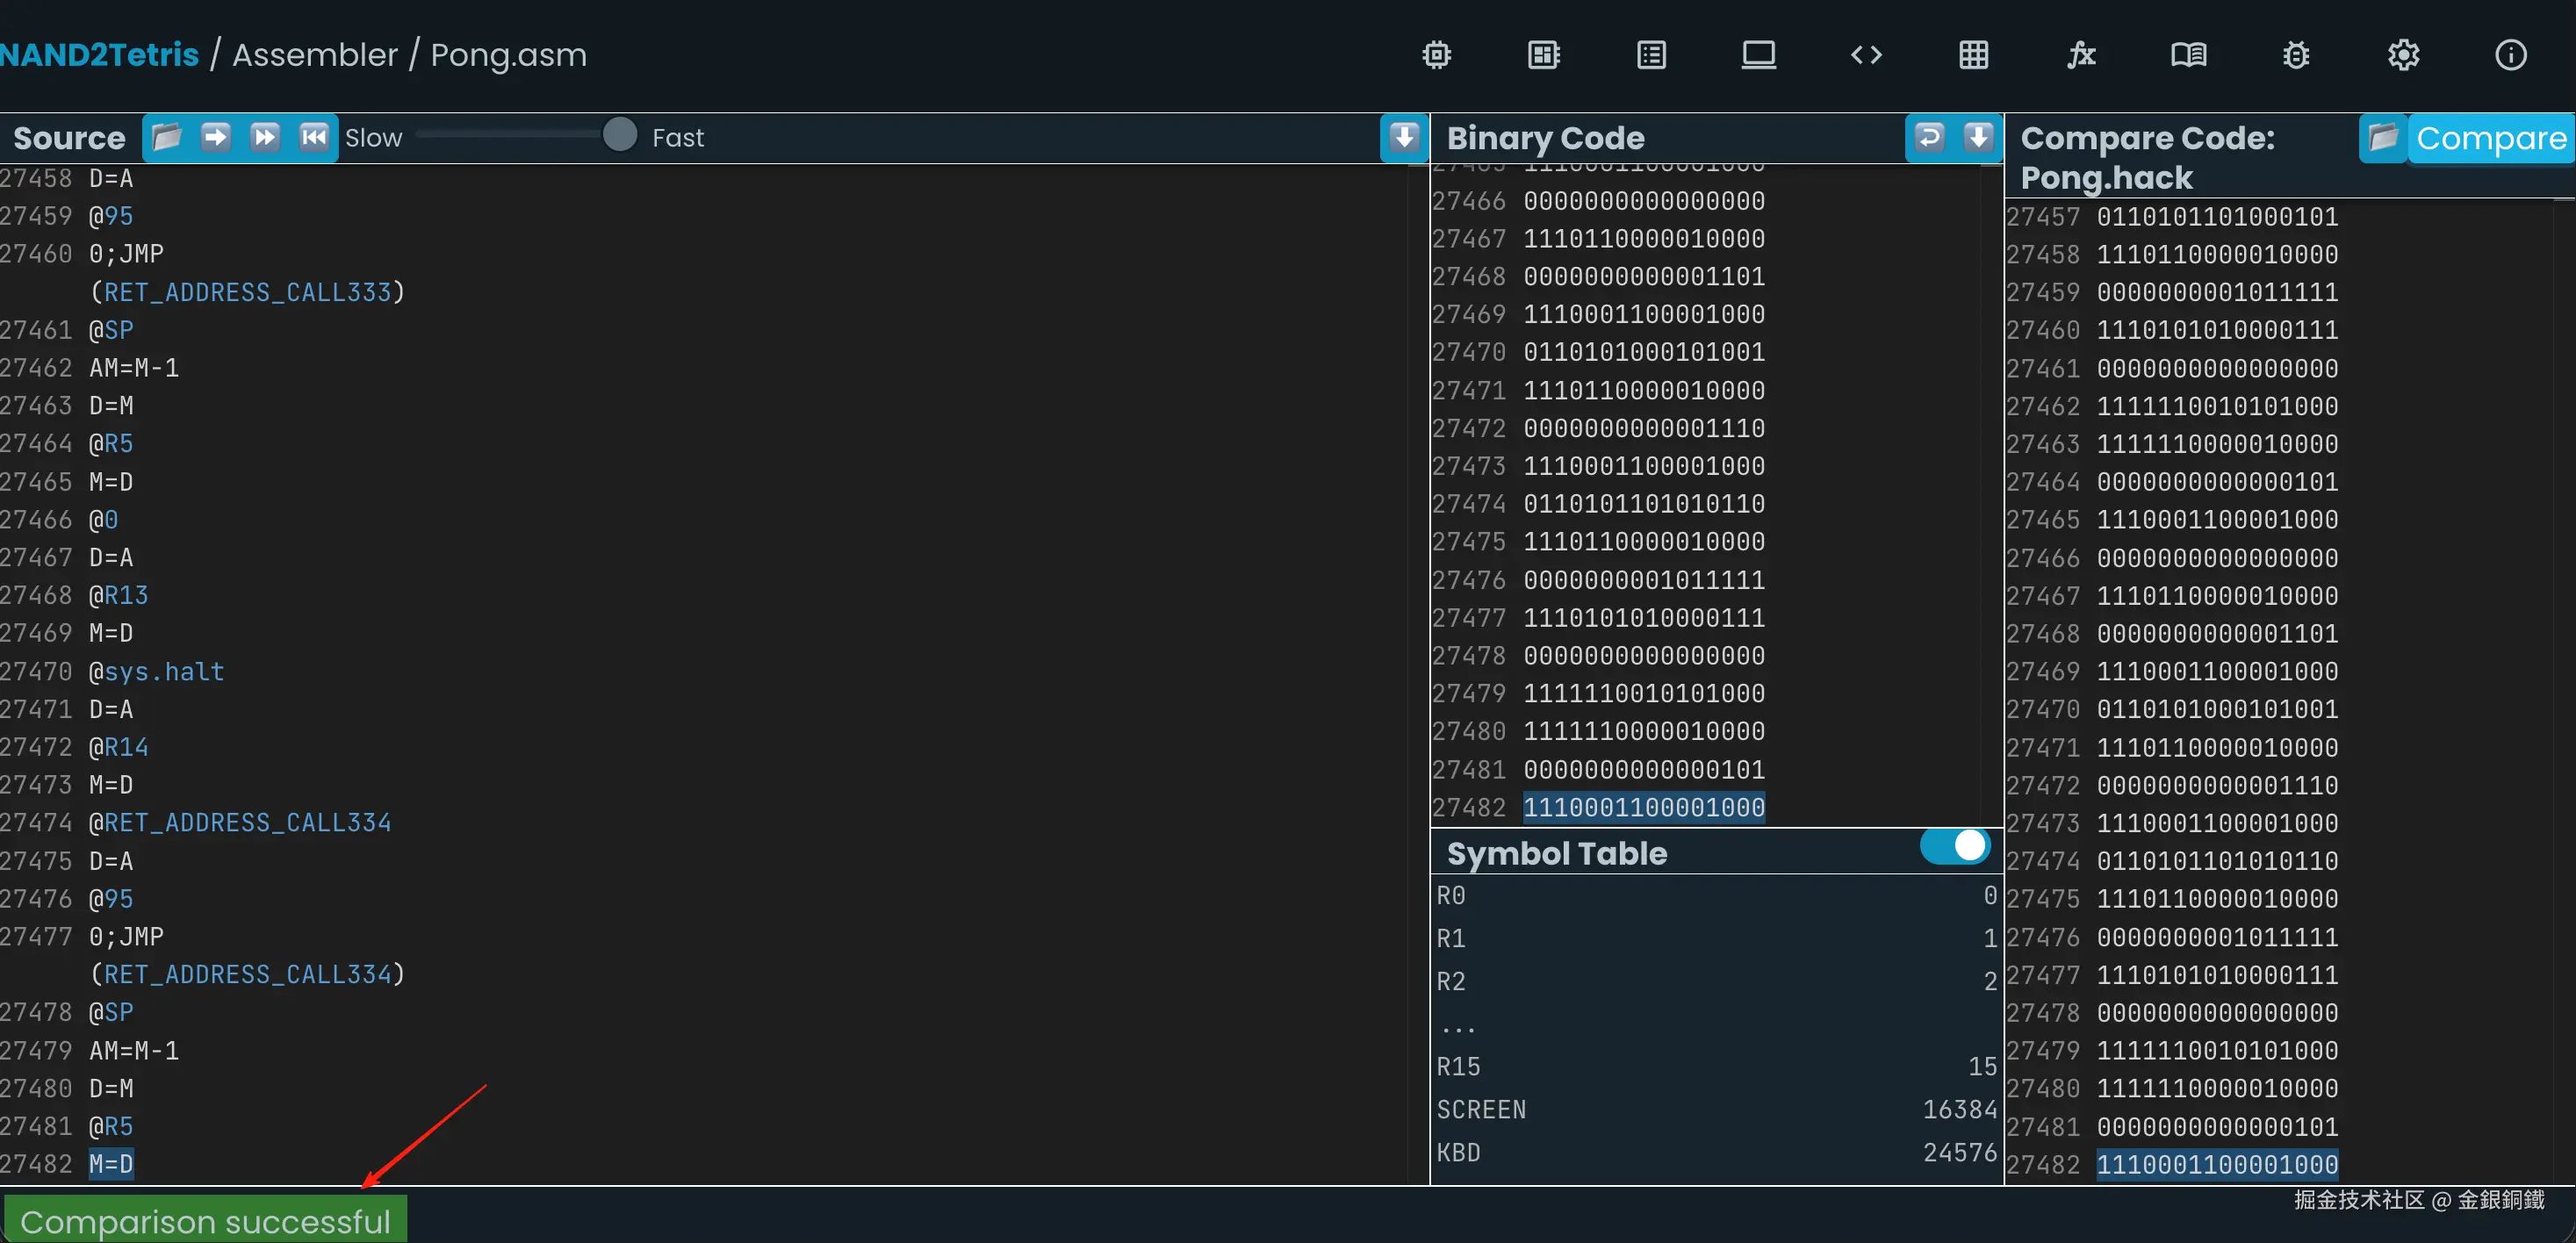Toggle the Symbol Table switch

(x=1955, y=846)
